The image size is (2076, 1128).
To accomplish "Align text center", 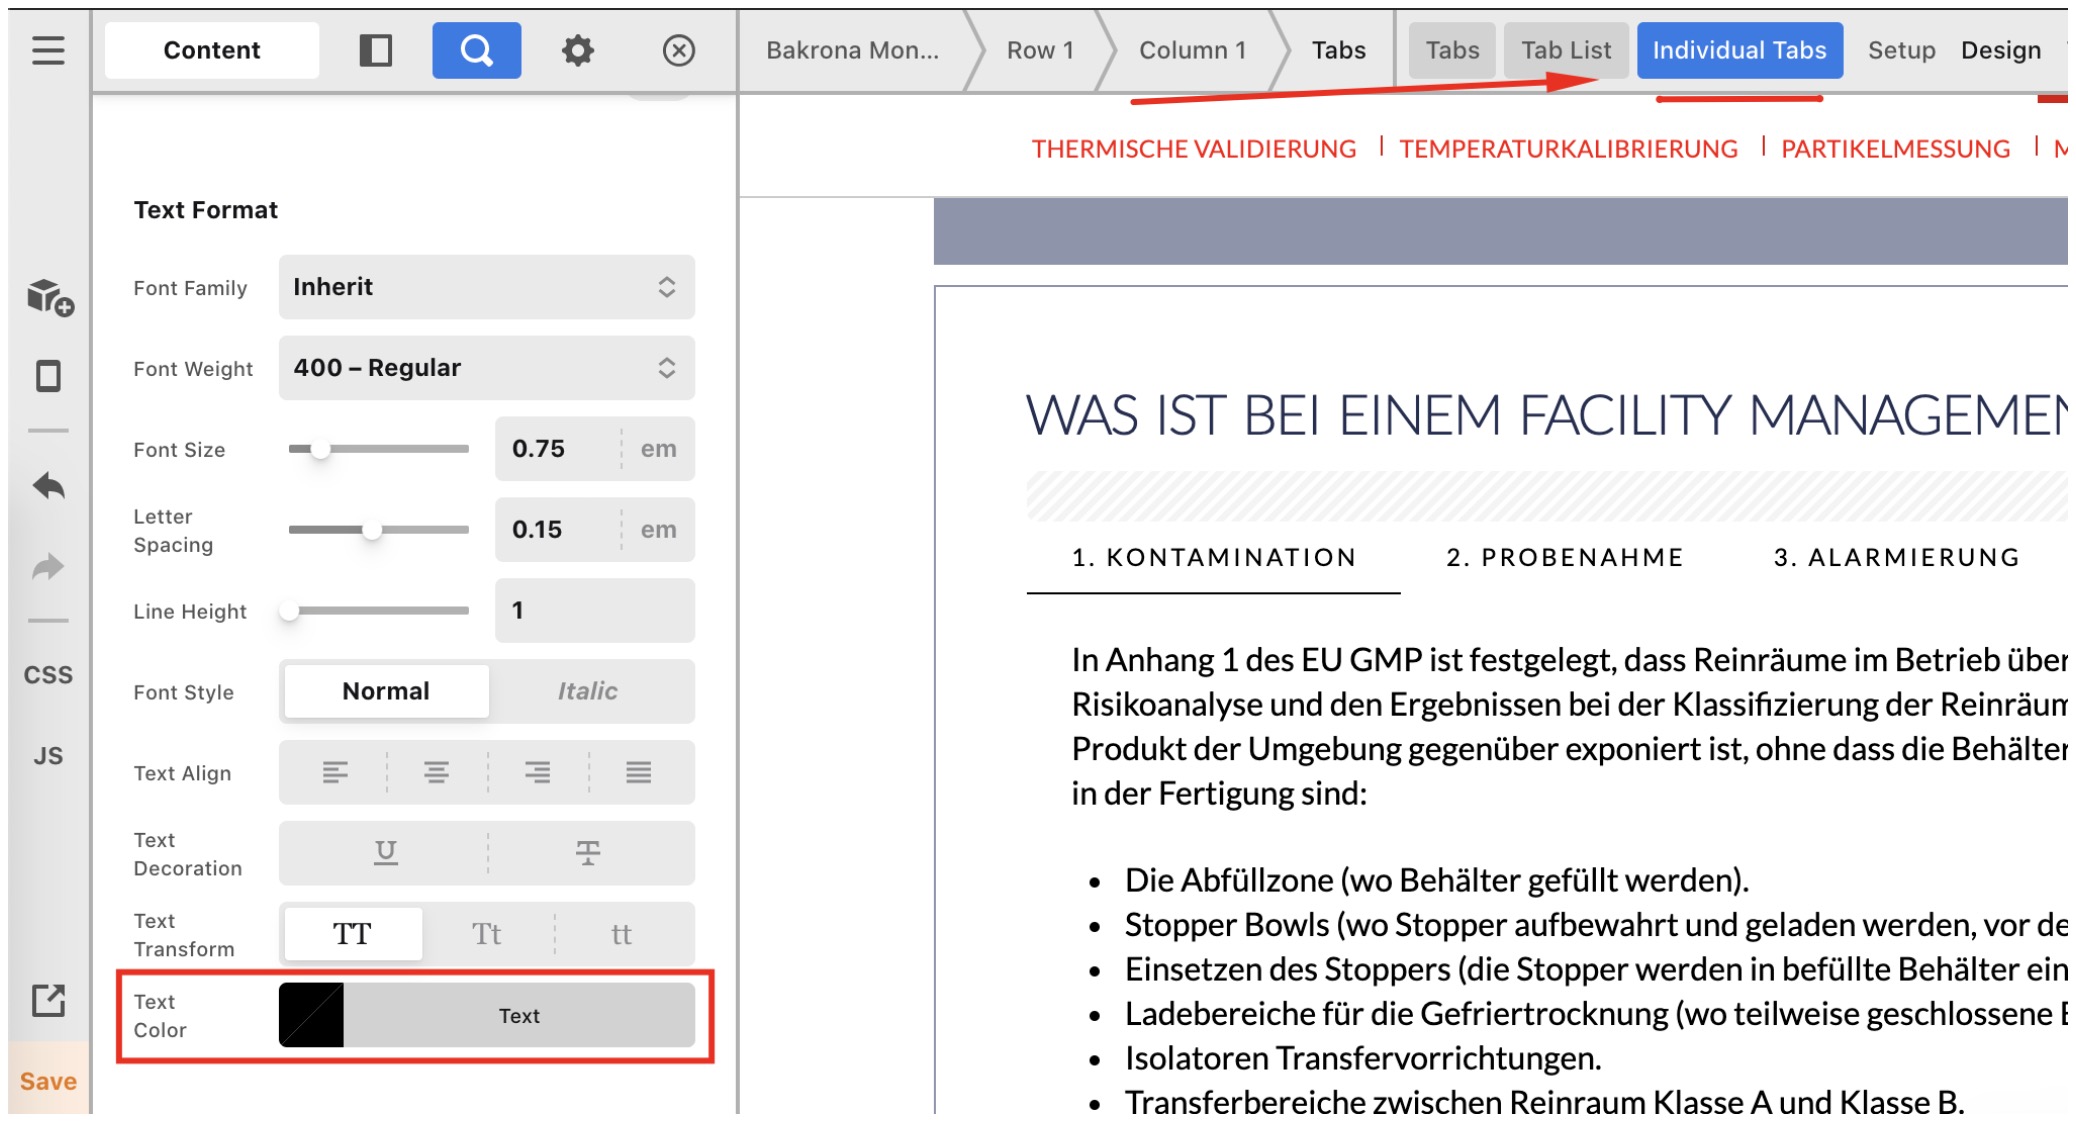I will tap(436, 772).
